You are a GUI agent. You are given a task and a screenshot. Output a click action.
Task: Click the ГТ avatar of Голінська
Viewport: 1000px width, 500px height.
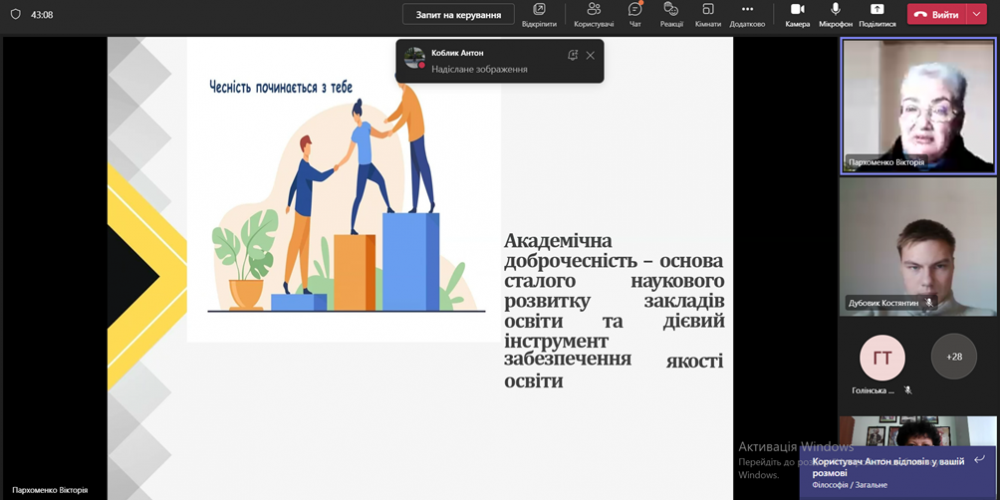pos(882,357)
